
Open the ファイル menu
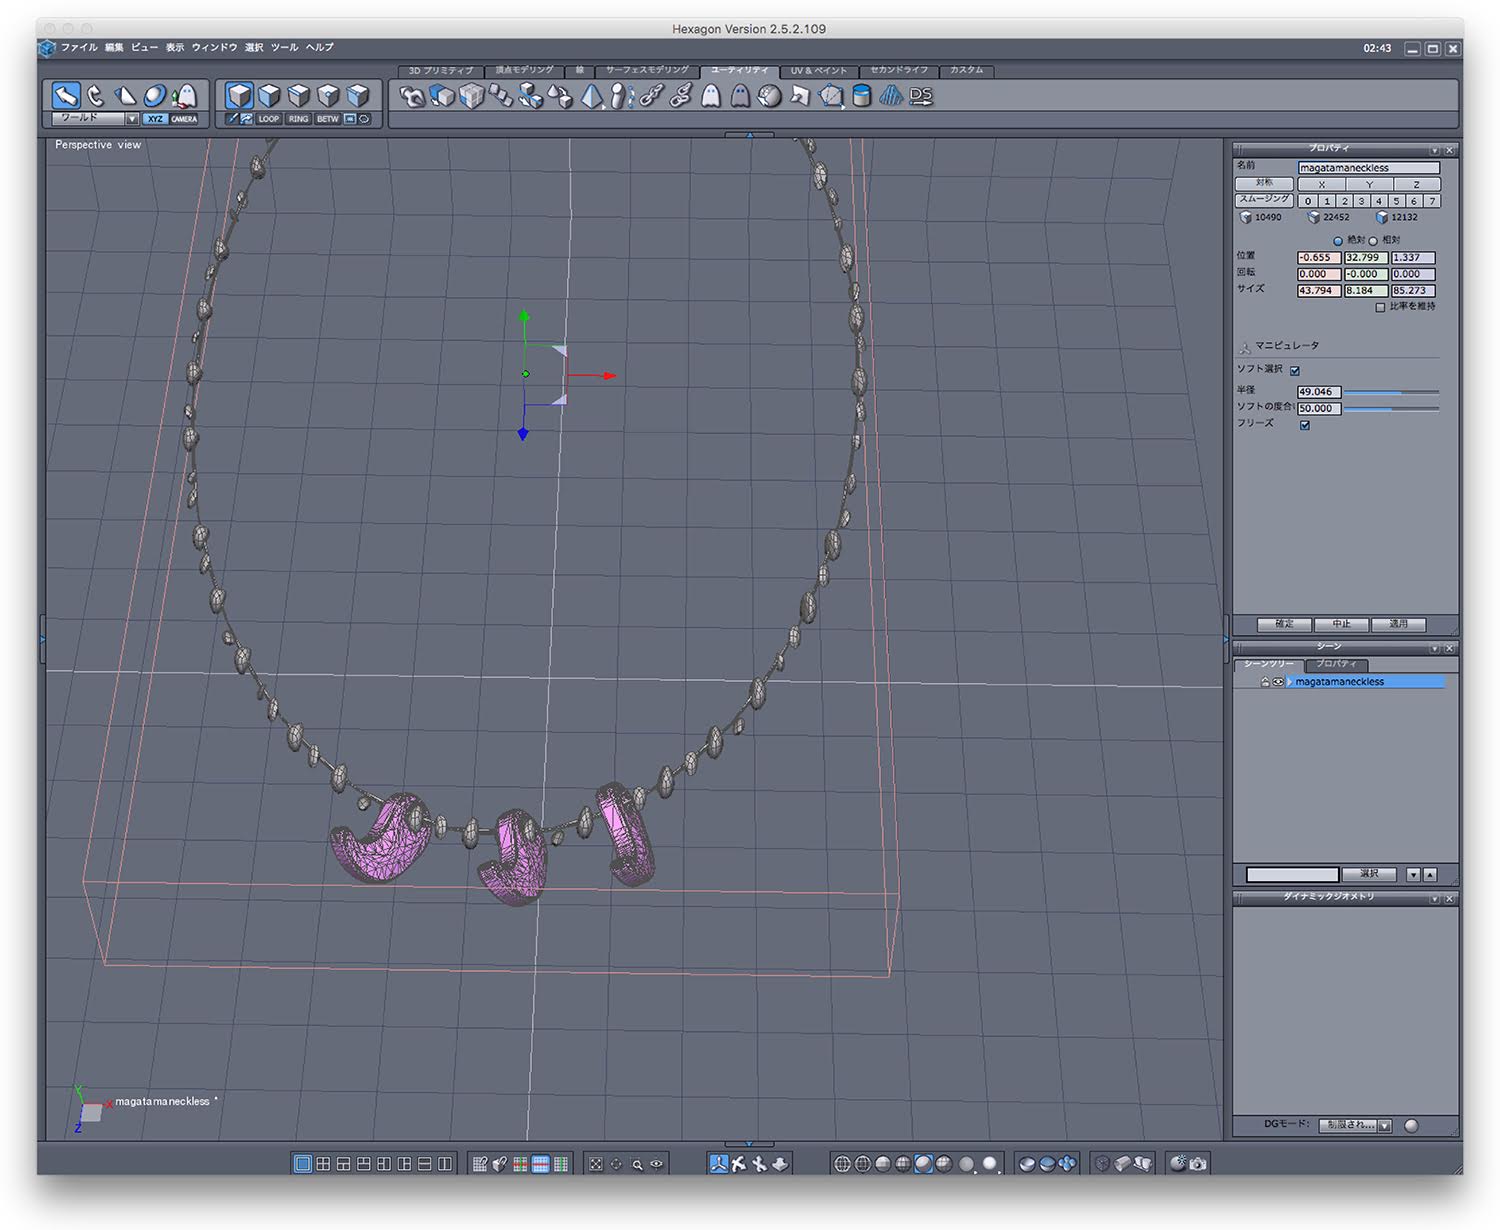coord(79,47)
